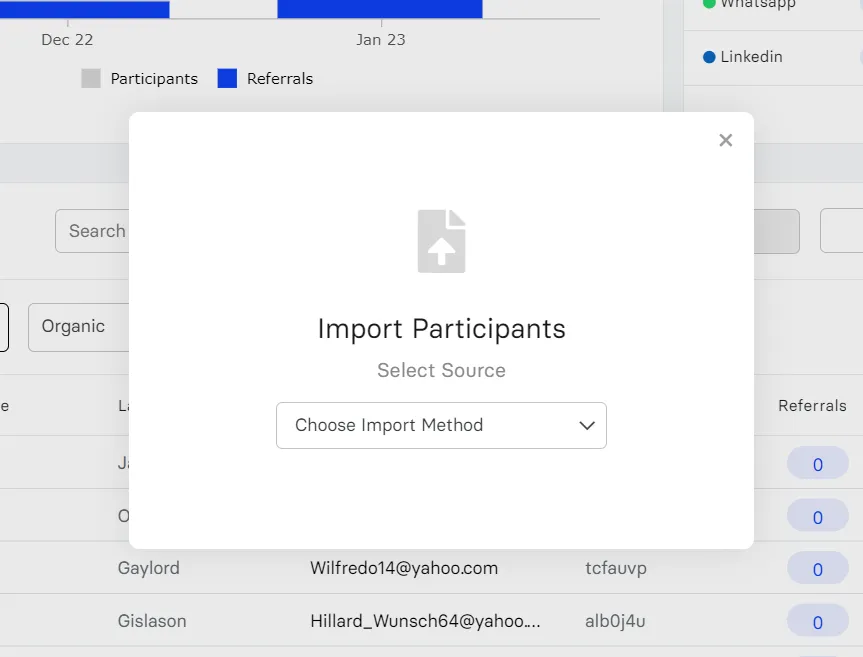
Task: Click the Wilfredo14@yahoo.com email cell
Action: tap(404, 568)
